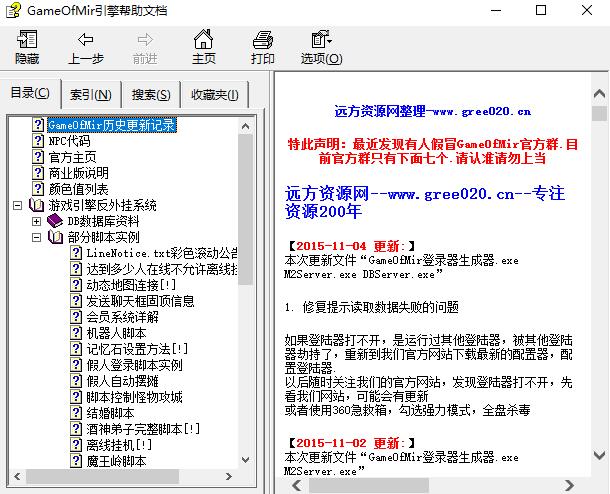Screen dimensions: 610x494
Task: Open the NPC代码 topic
Action: click(x=69, y=141)
